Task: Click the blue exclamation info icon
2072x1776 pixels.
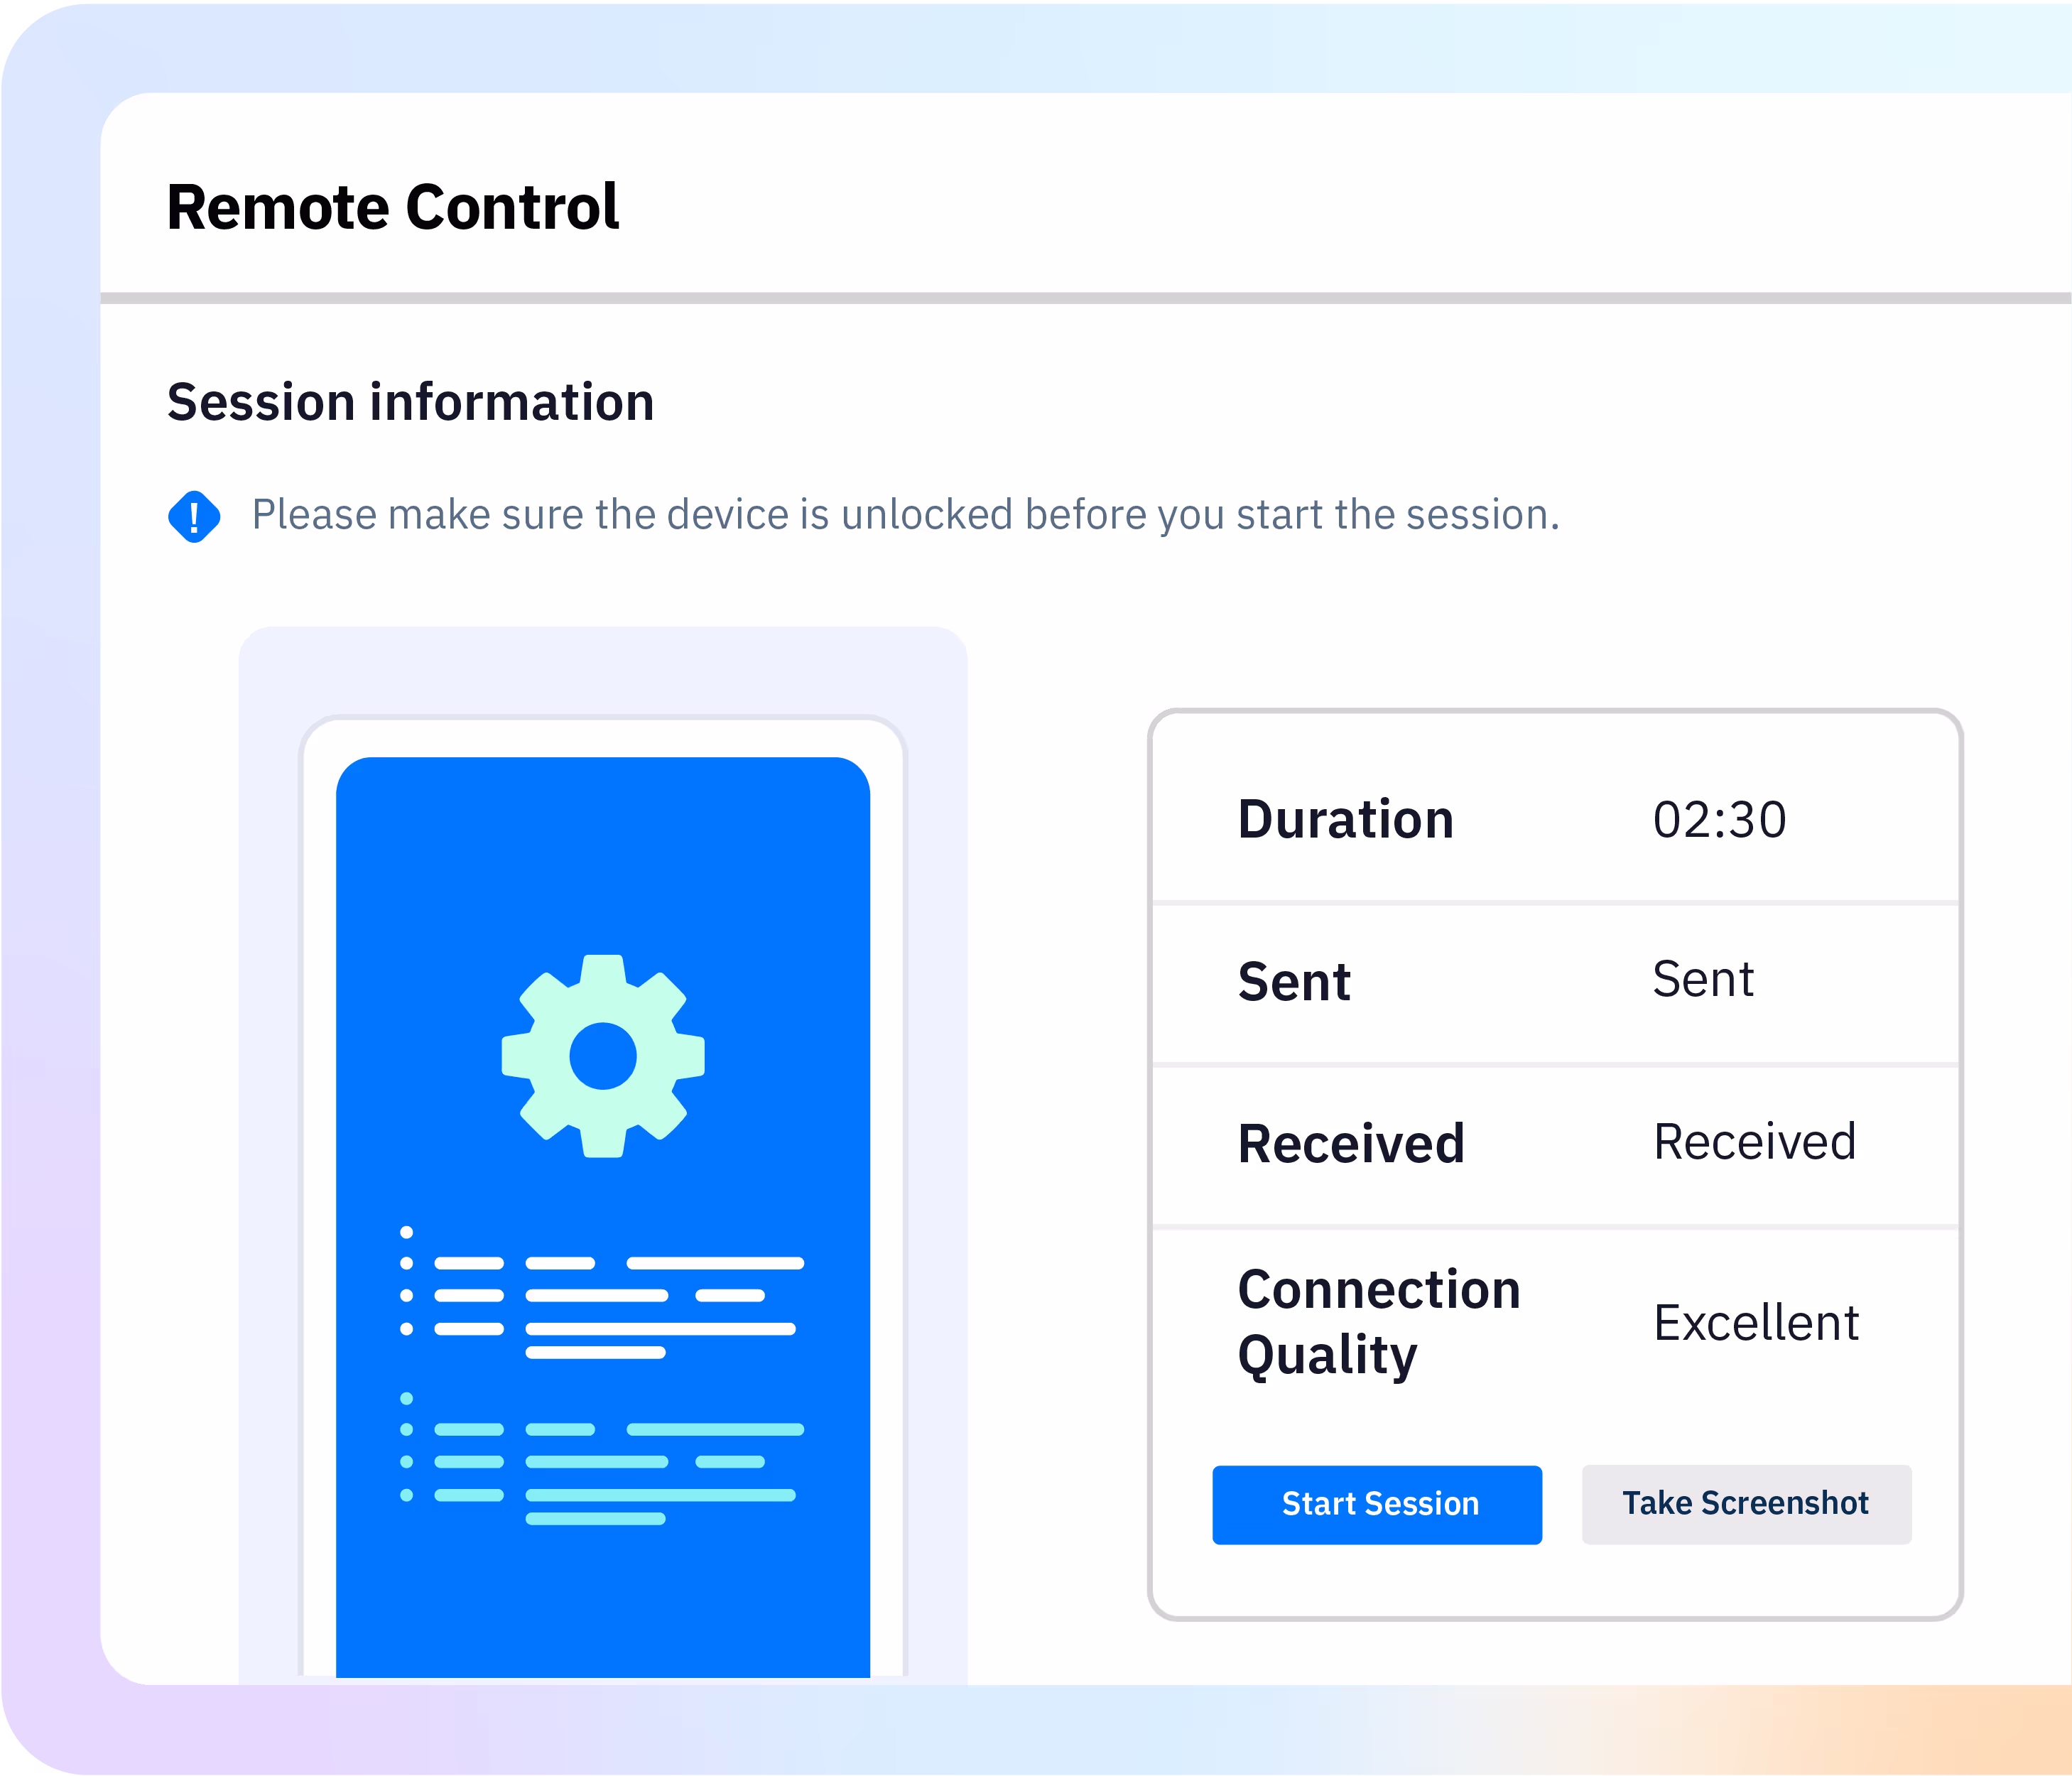Action: pyautogui.click(x=194, y=516)
